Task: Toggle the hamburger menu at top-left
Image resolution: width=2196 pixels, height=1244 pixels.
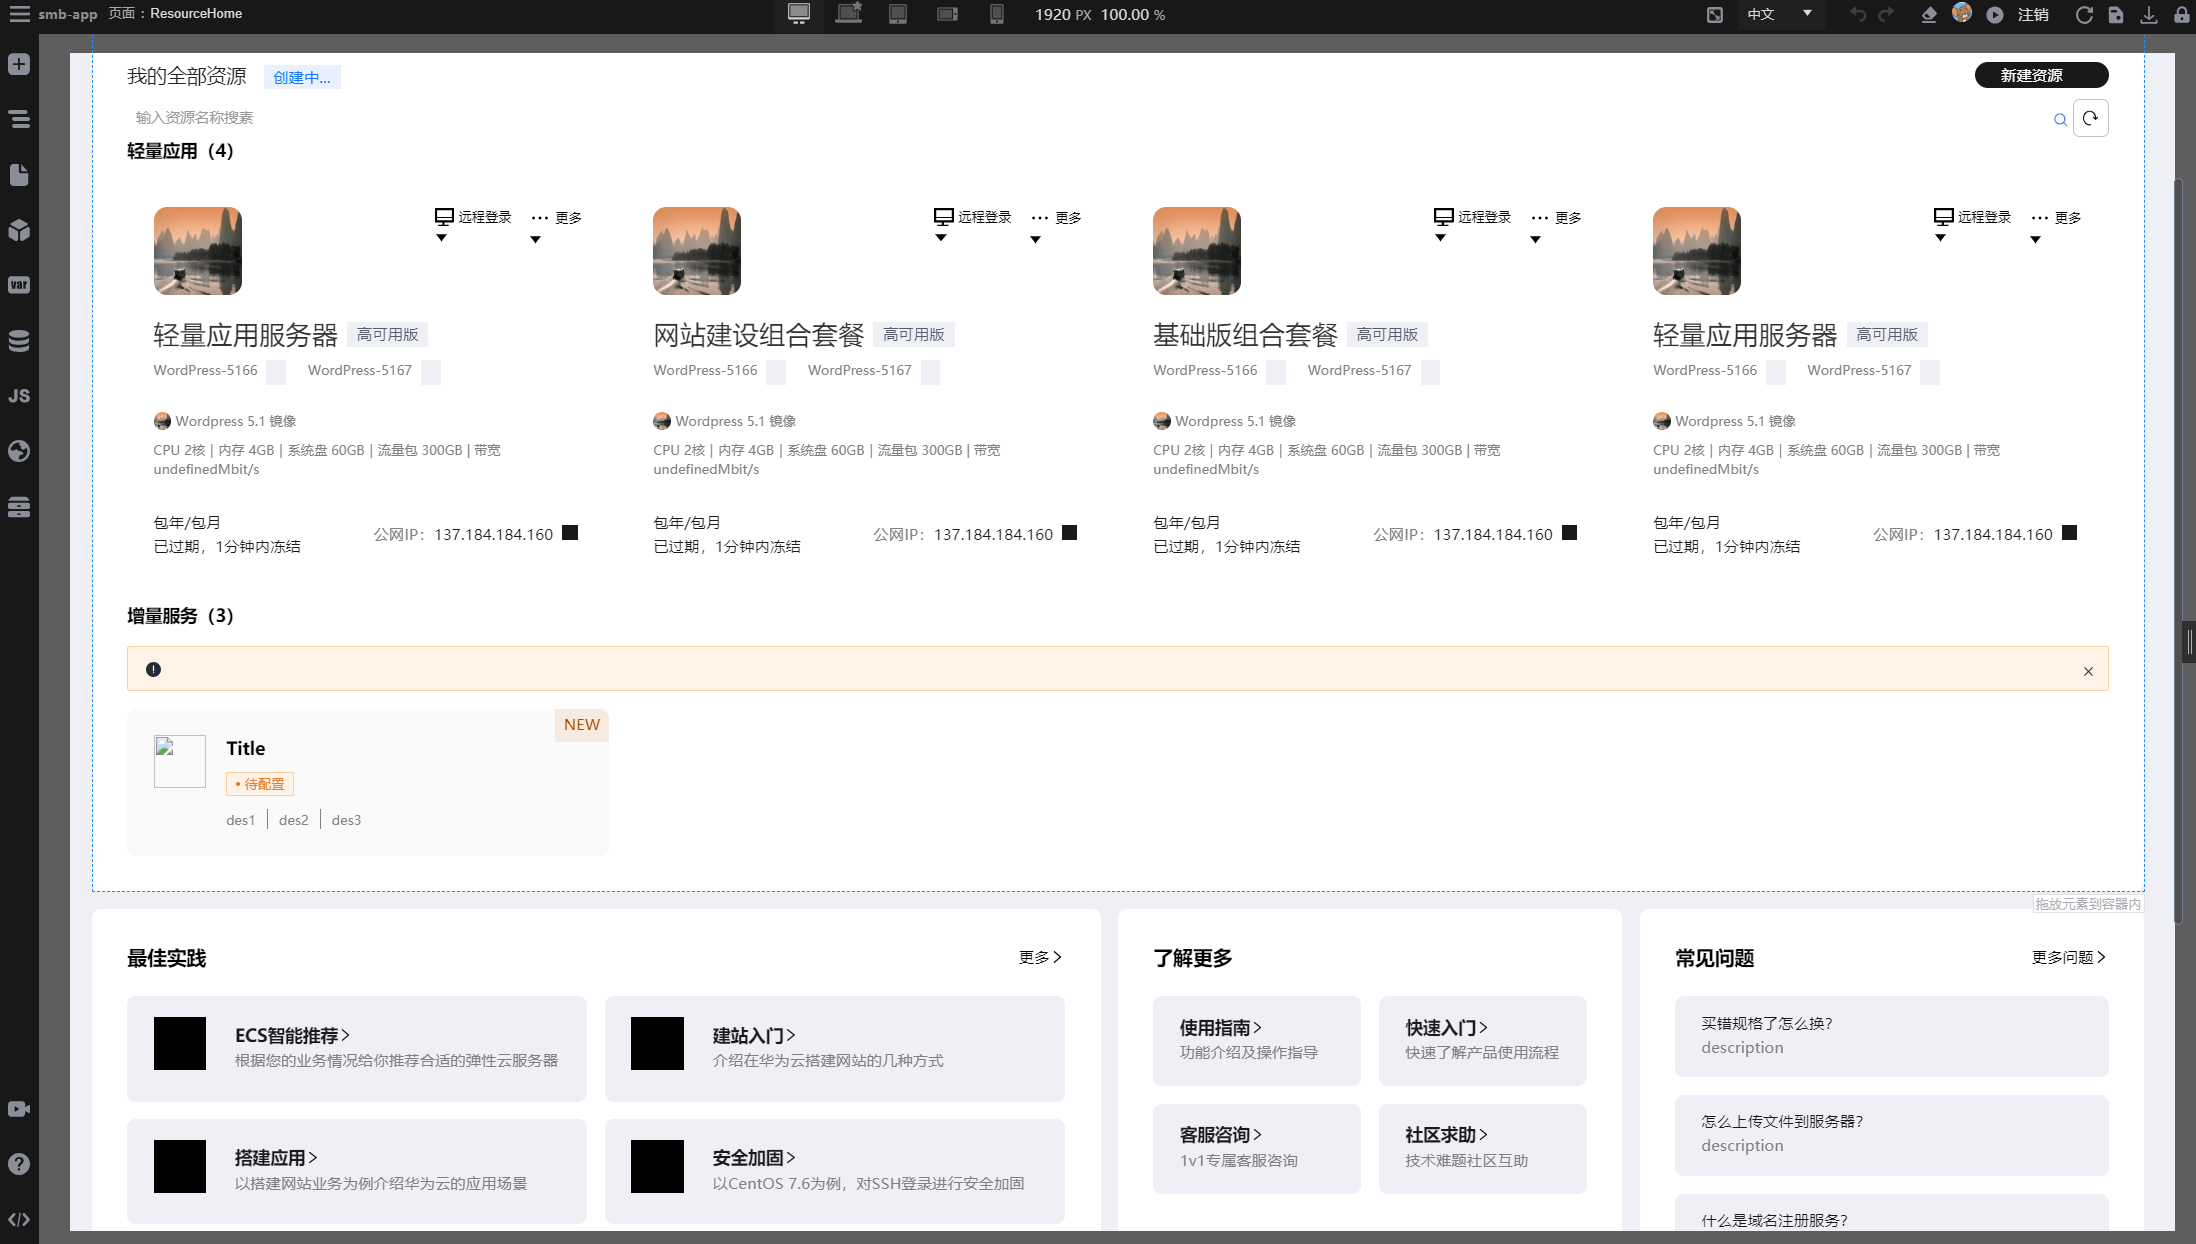Action: 19,14
